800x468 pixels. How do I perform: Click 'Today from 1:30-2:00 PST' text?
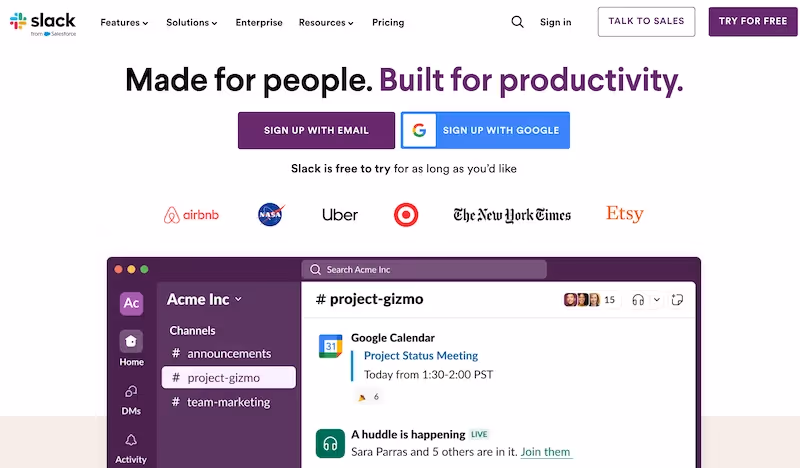click(x=429, y=375)
